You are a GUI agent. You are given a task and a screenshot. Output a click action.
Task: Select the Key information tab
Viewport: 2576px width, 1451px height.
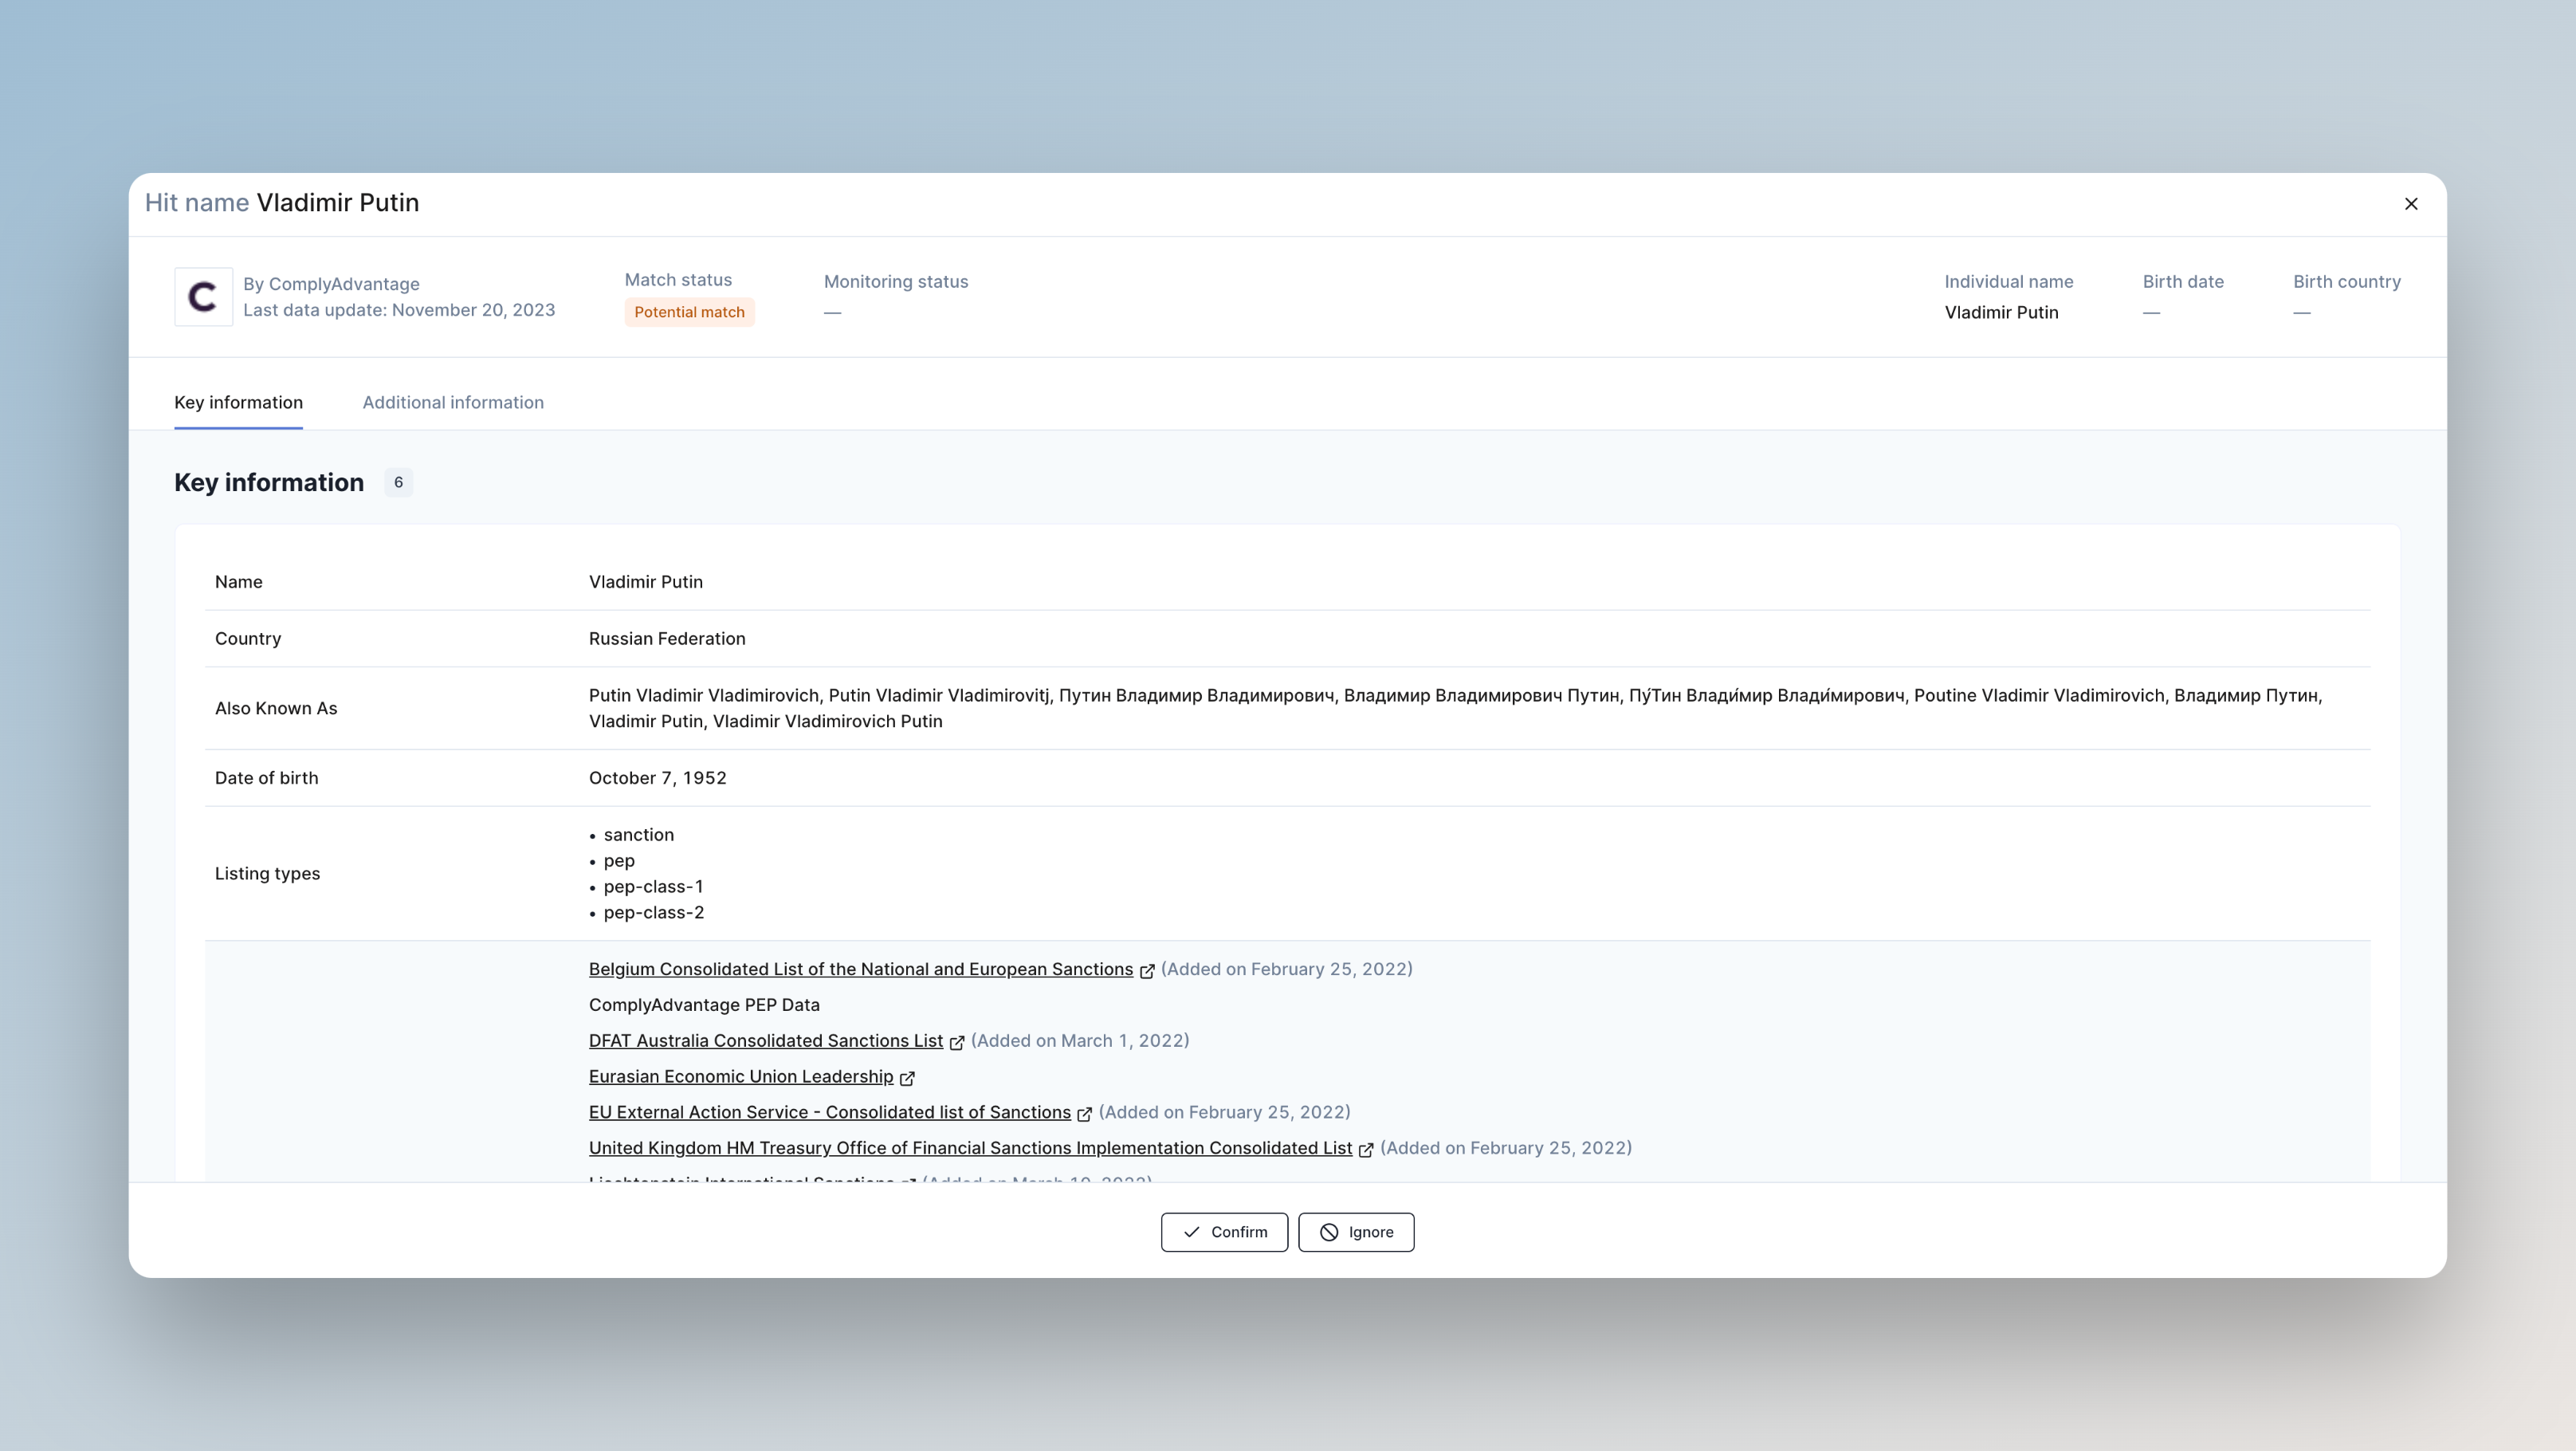[238, 402]
